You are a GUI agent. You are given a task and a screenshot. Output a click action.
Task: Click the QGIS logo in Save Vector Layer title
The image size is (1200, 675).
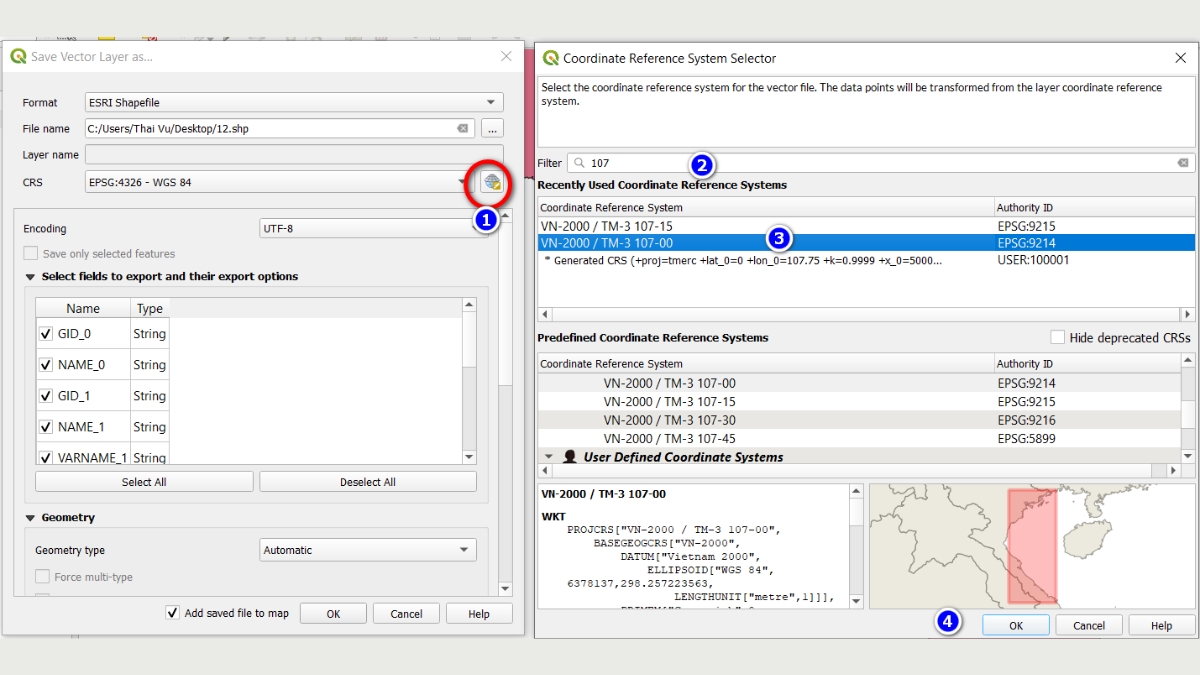(x=17, y=56)
